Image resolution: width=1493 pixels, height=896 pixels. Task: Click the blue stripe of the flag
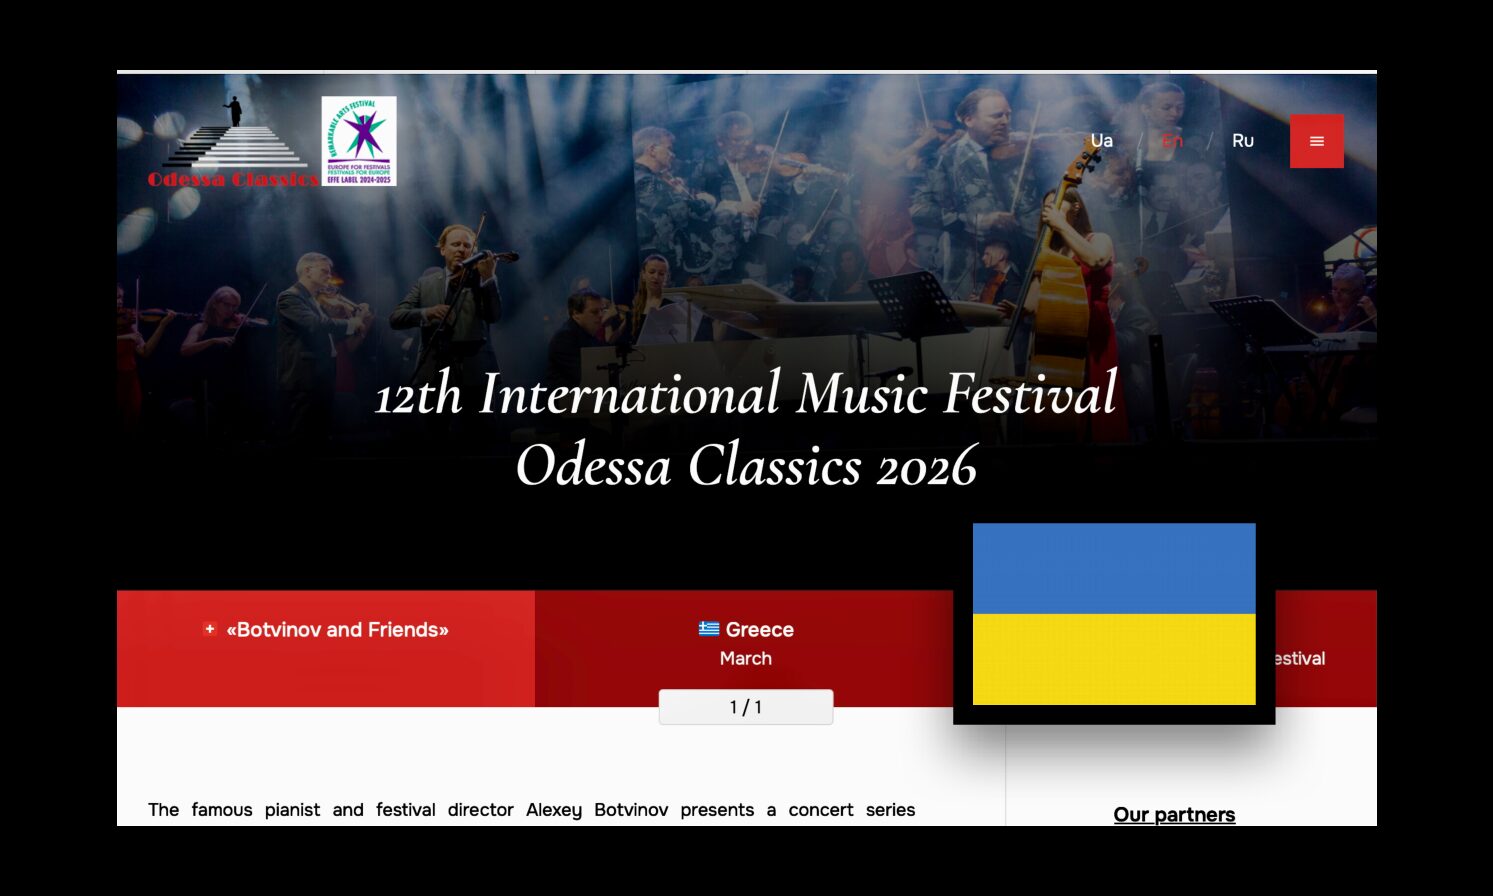(x=1113, y=568)
